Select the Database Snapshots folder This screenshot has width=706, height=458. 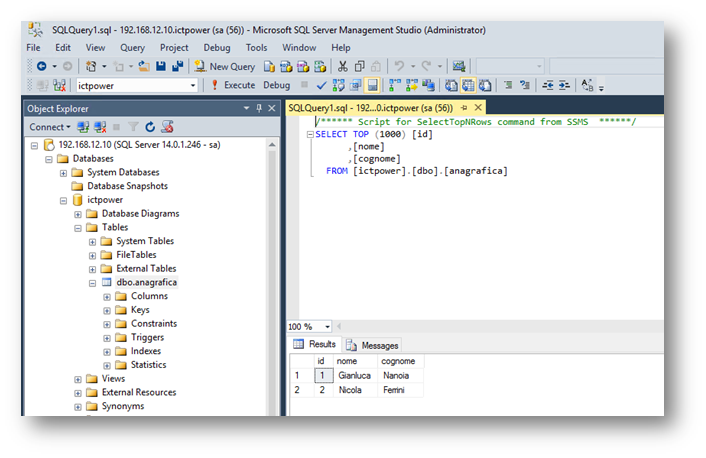pyautogui.click(x=127, y=186)
